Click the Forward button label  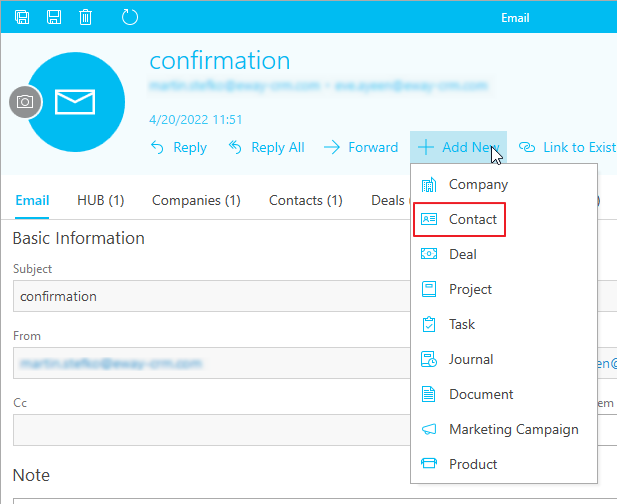(373, 148)
